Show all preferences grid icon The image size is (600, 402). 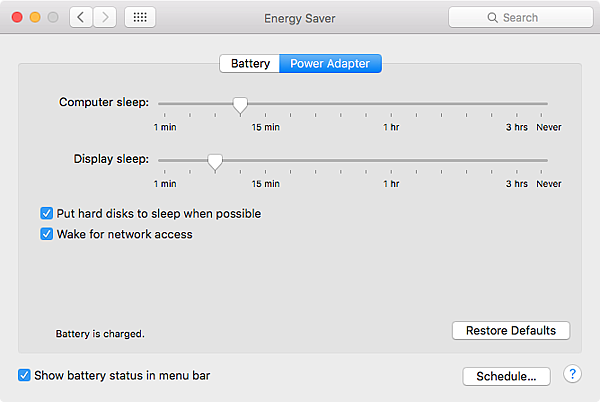pyautogui.click(x=140, y=17)
